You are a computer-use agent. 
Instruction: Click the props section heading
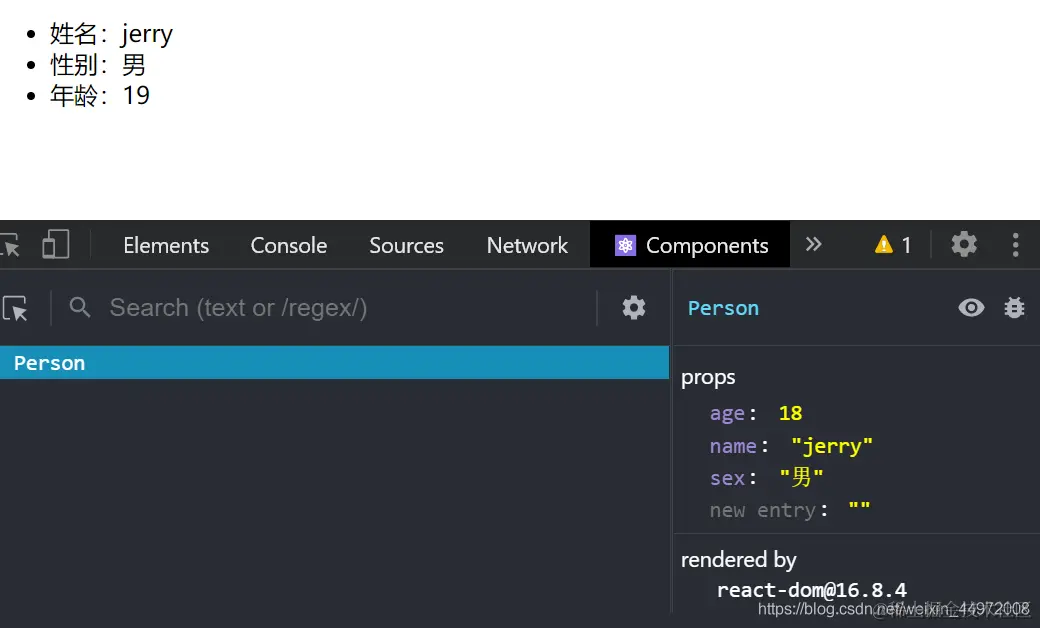pos(708,377)
